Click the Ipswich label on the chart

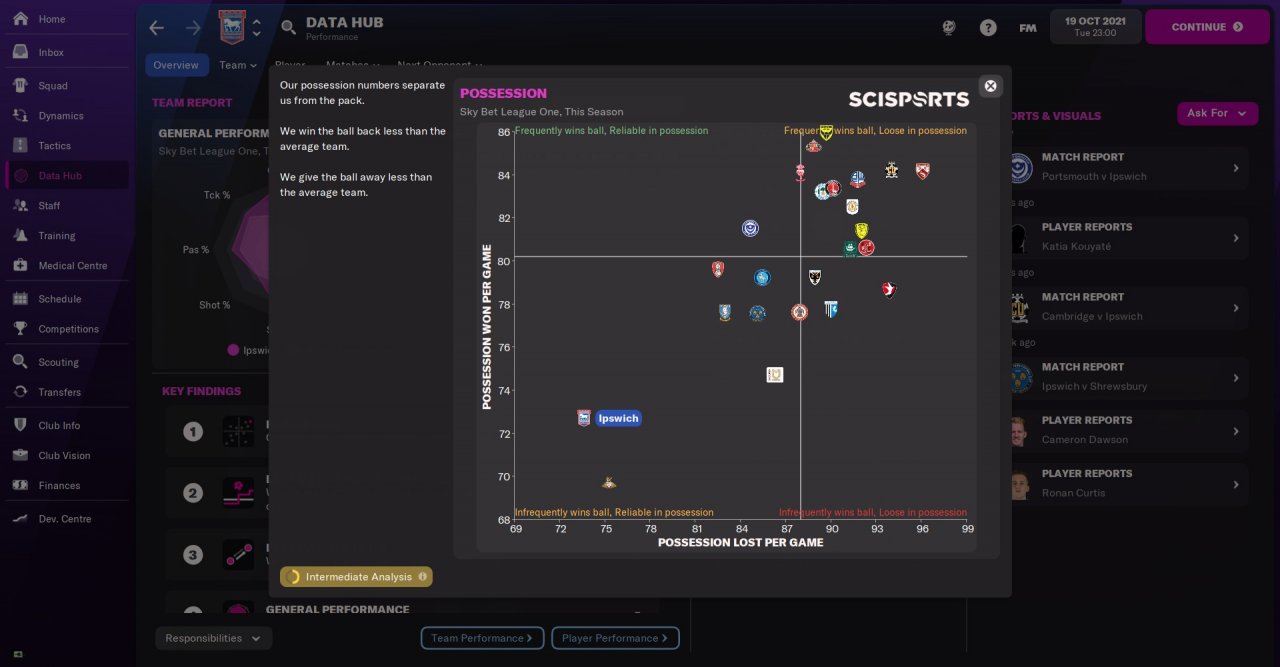(x=618, y=418)
